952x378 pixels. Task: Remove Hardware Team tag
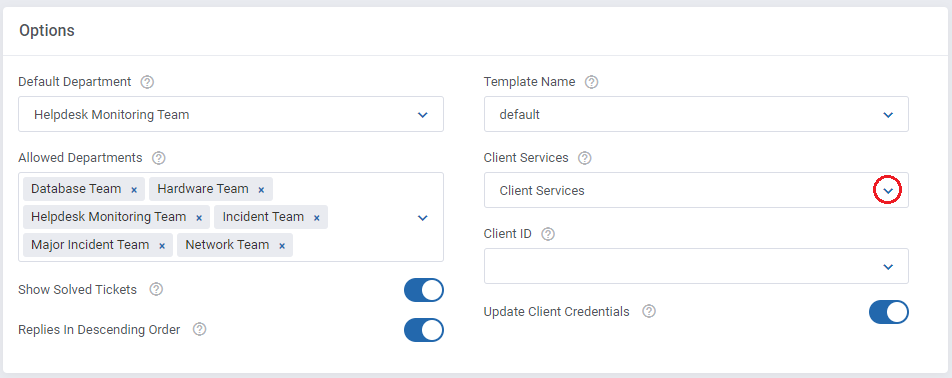click(261, 190)
